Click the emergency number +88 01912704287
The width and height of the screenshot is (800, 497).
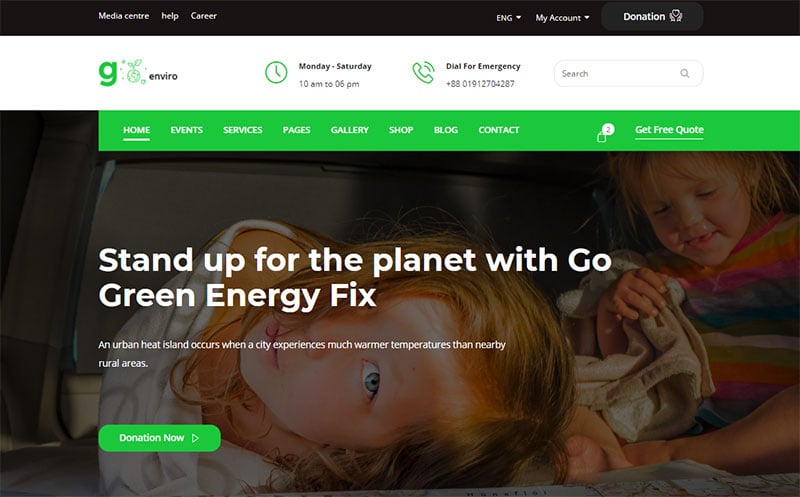[480, 84]
